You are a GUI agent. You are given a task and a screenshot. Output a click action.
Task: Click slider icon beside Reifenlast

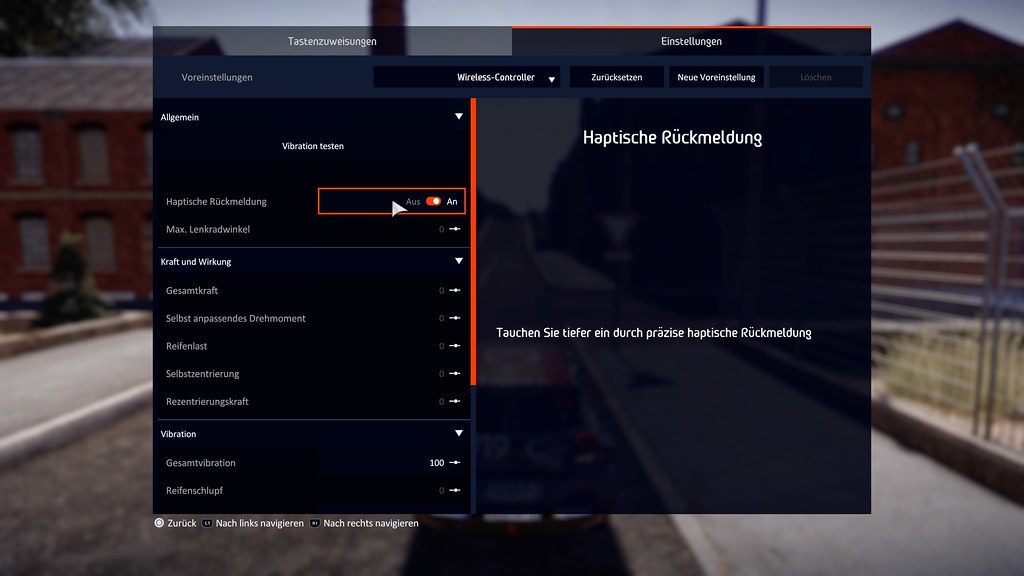(454, 346)
